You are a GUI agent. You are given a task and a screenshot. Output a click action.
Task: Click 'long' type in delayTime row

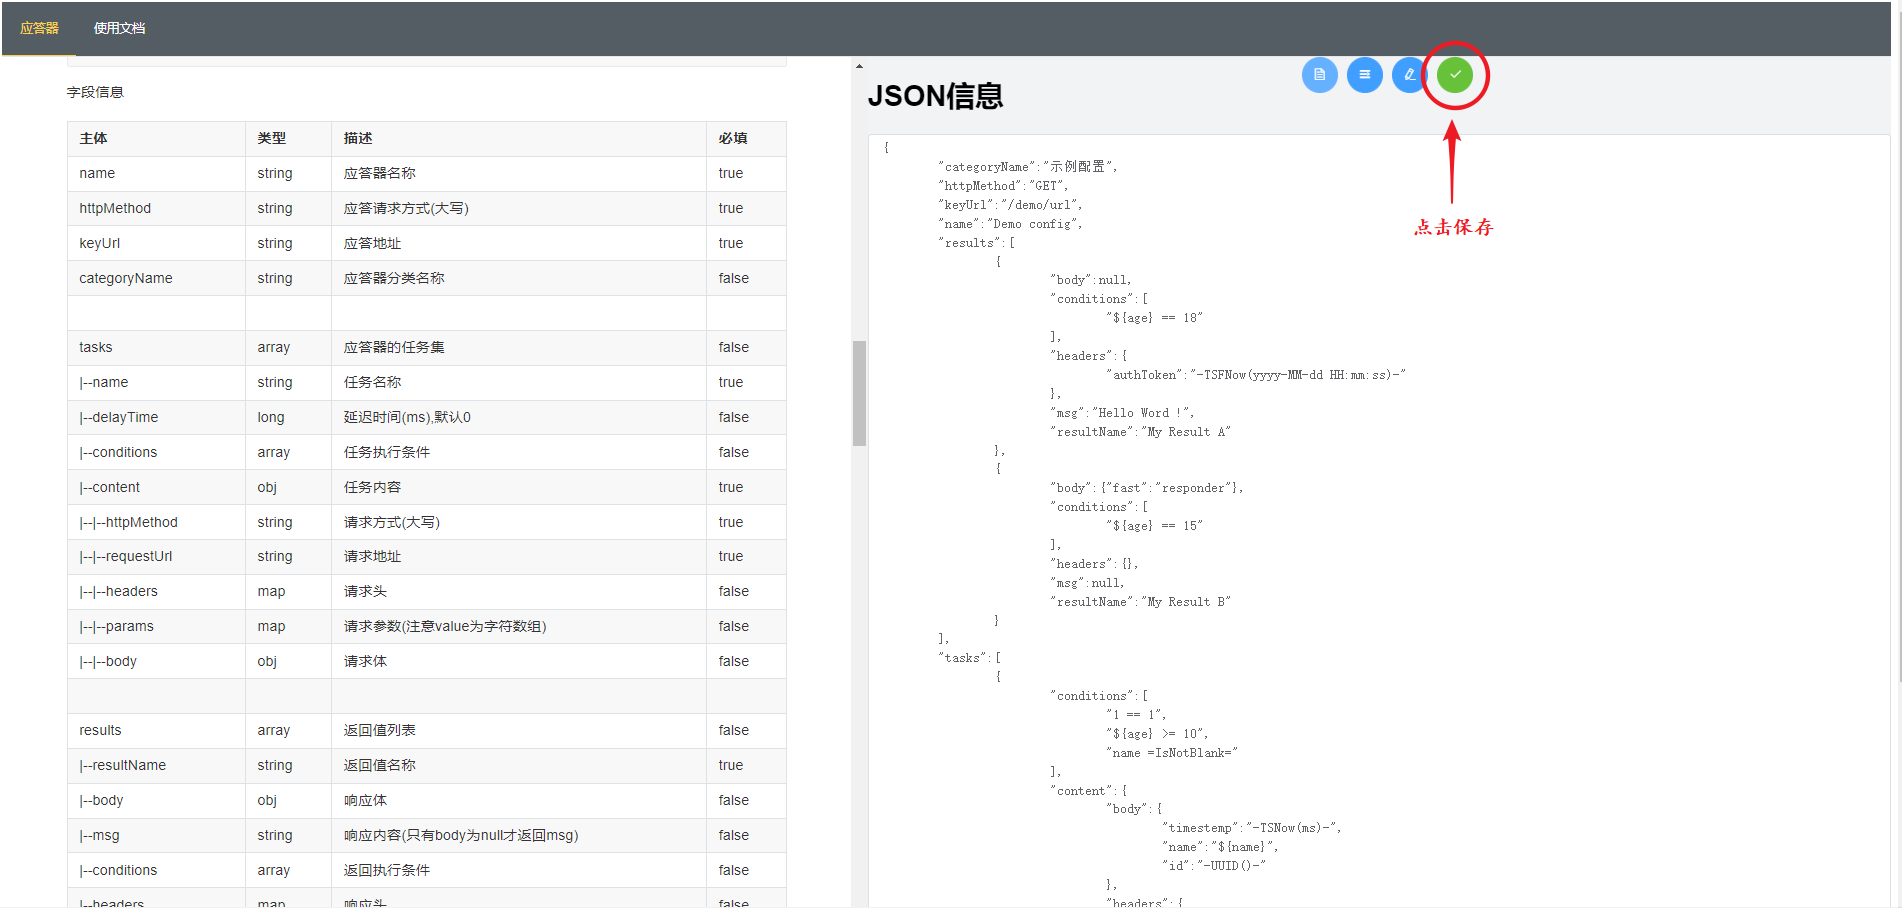pyautogui.click(x=271, y=417)
